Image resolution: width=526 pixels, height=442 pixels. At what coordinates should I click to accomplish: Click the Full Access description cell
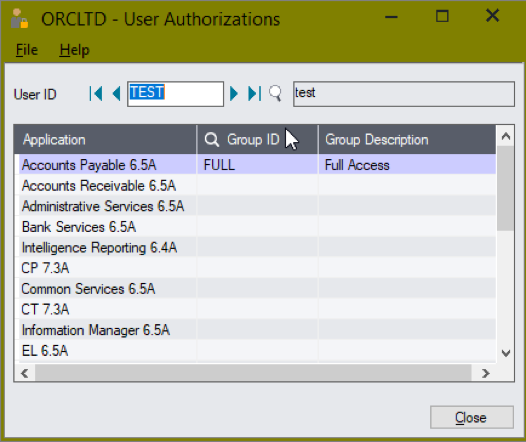pyautogui.click(x=407, y=165)
